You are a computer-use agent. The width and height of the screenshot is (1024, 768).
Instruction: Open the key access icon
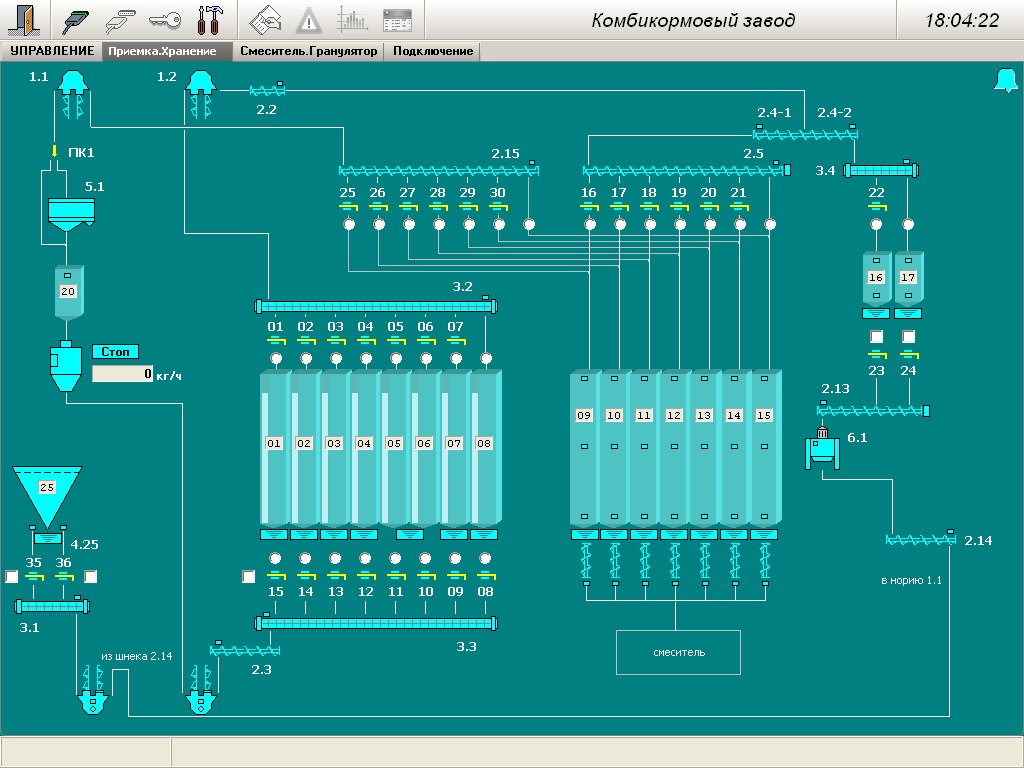click(164, 20)
